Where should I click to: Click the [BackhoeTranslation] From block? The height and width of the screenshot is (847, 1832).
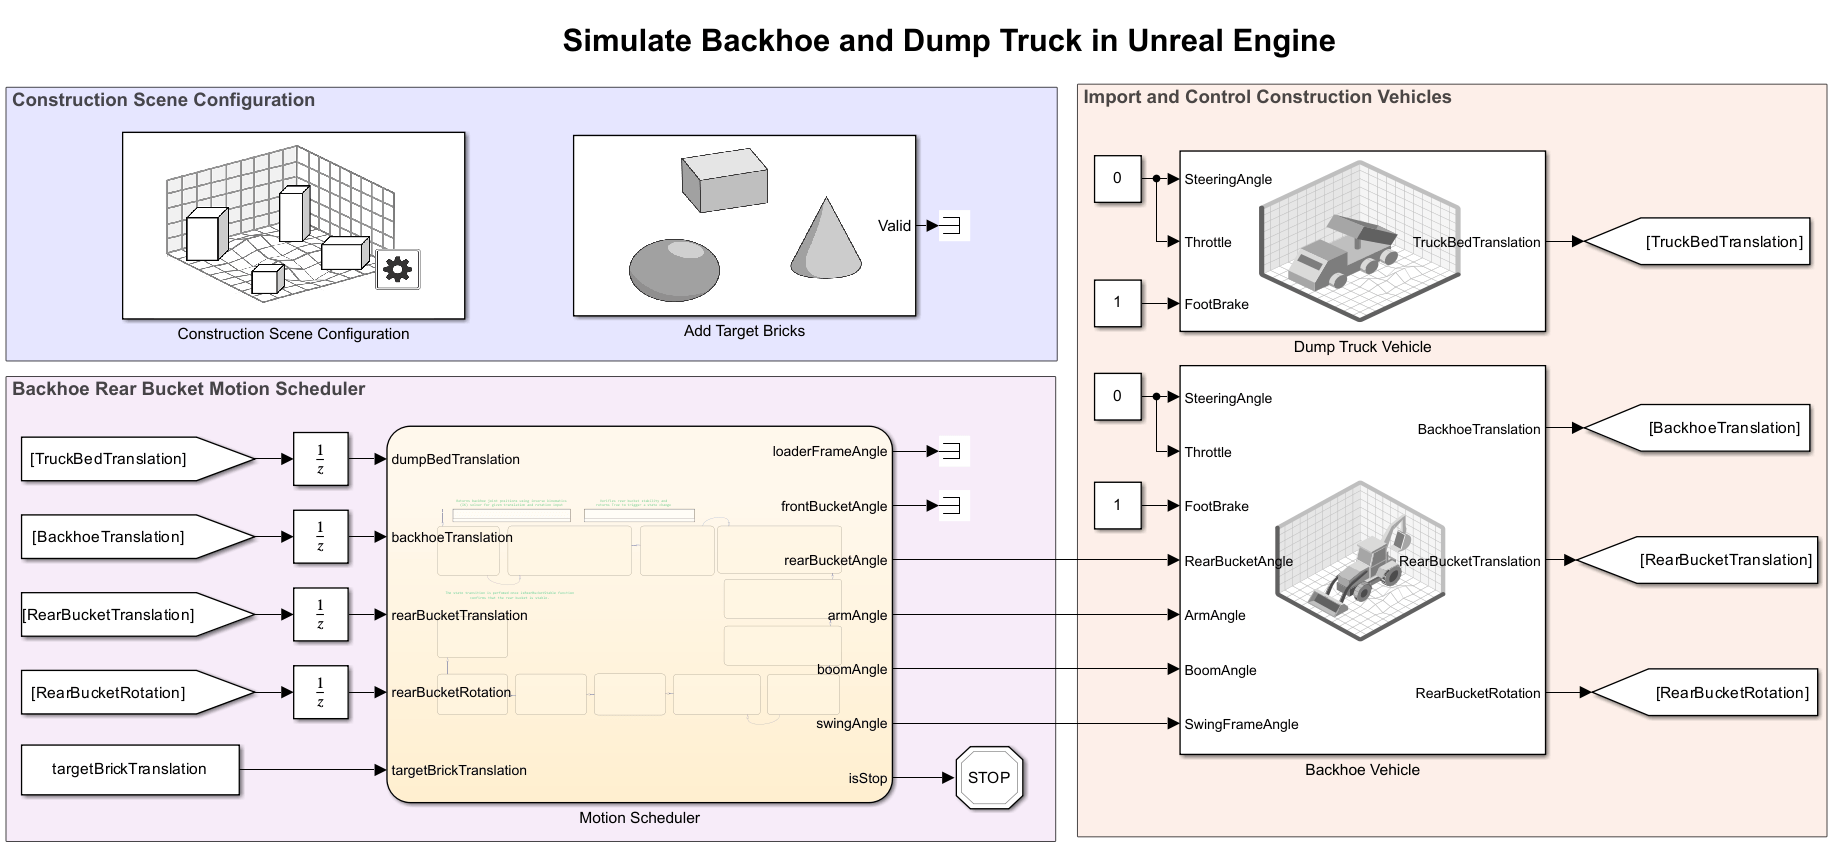138,537
